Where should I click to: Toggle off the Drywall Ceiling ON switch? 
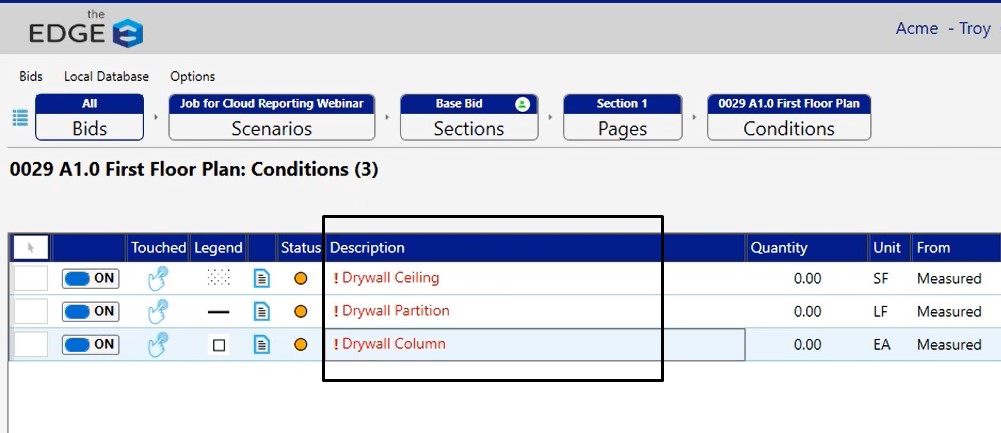(90, 278)
